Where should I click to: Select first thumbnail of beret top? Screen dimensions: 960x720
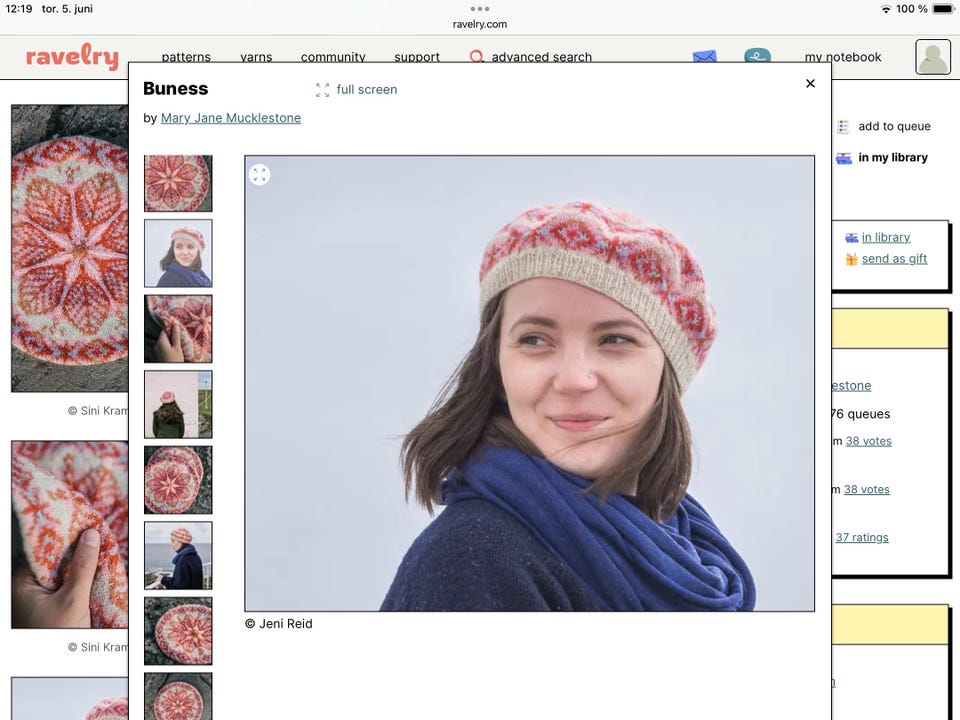(178, 183)
